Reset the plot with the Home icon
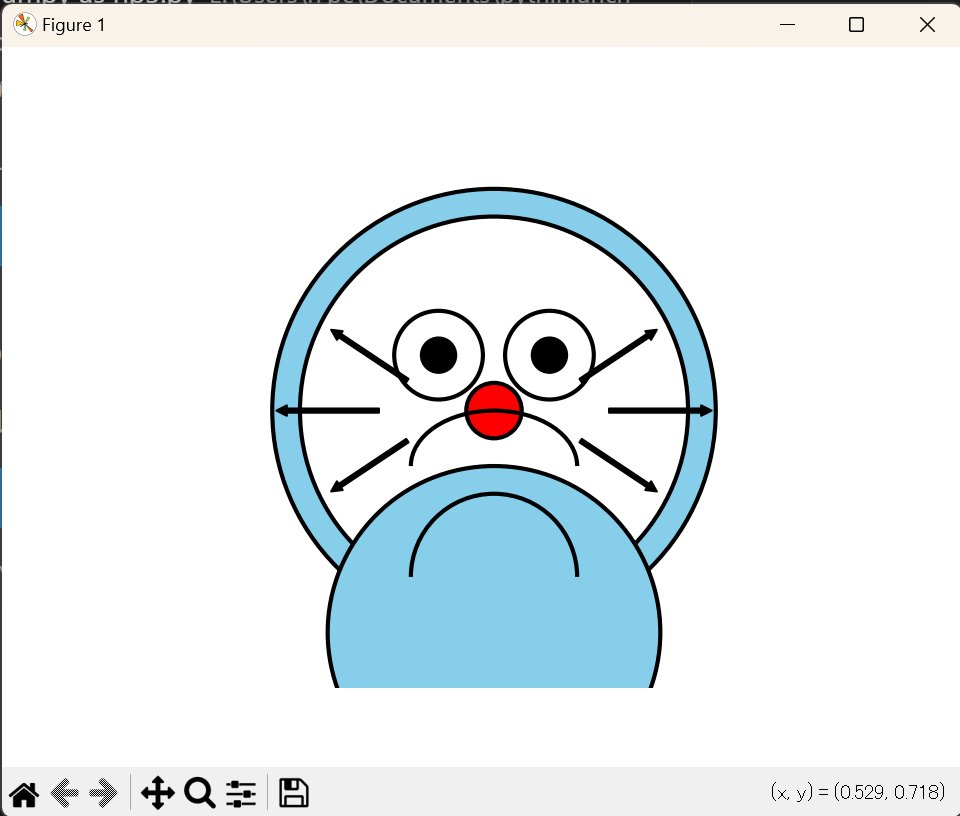 [24, 793]
